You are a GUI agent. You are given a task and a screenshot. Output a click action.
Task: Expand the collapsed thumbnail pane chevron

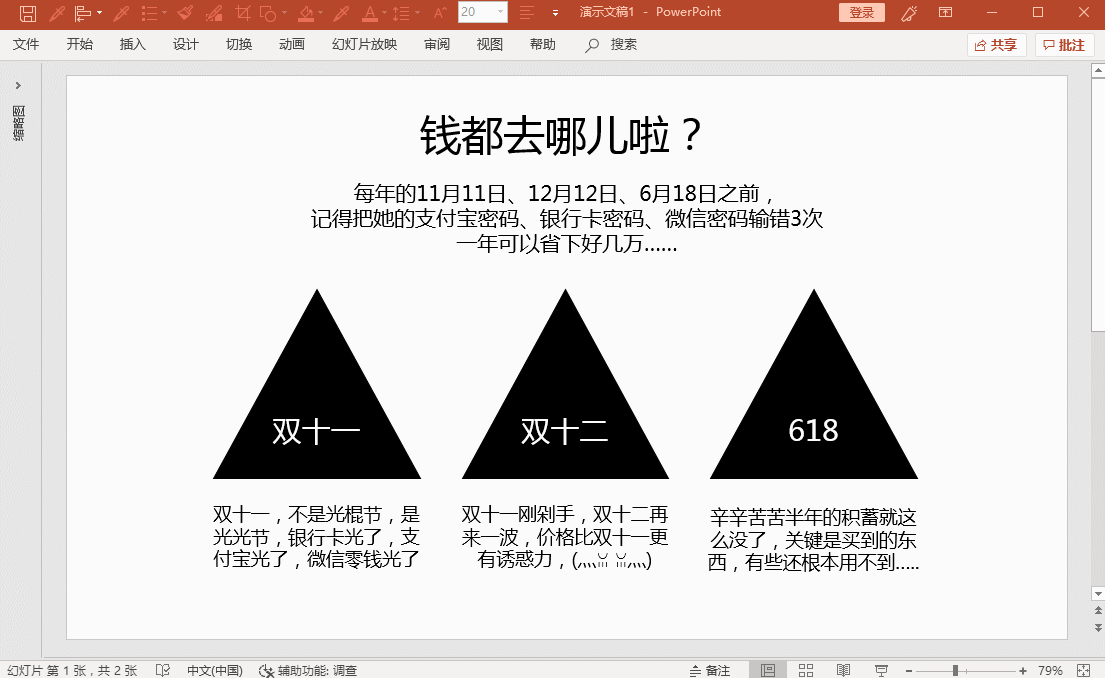pyautogui.click(x=18, y=85)
